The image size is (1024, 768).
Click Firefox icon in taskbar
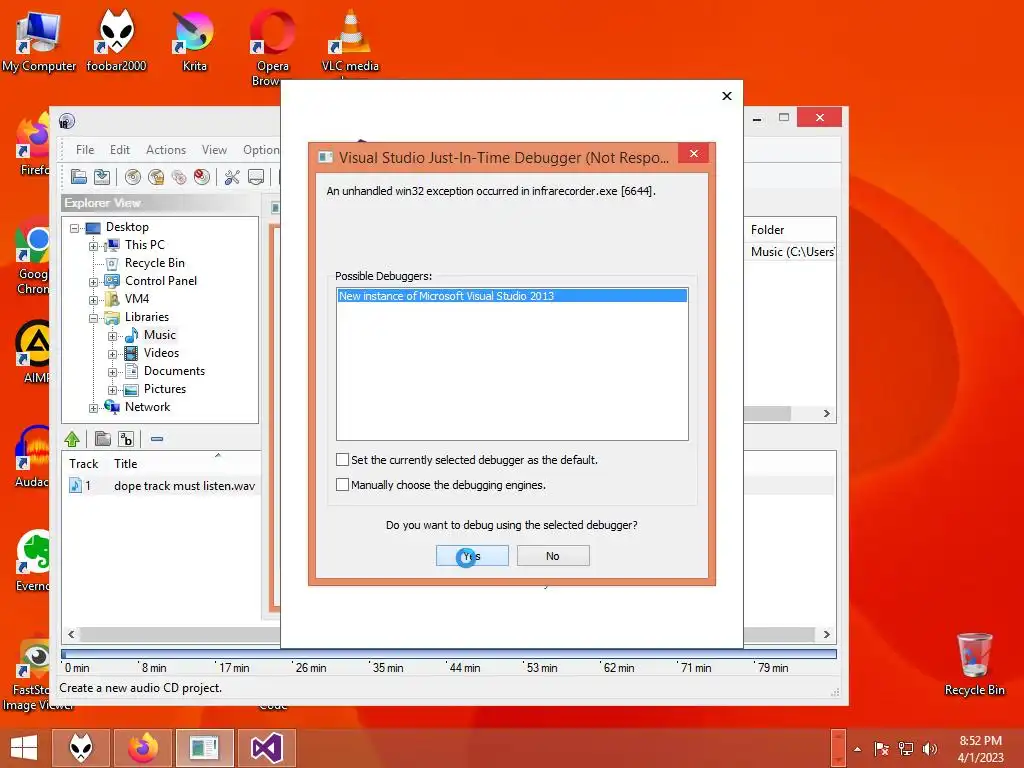tap(143, 748)
